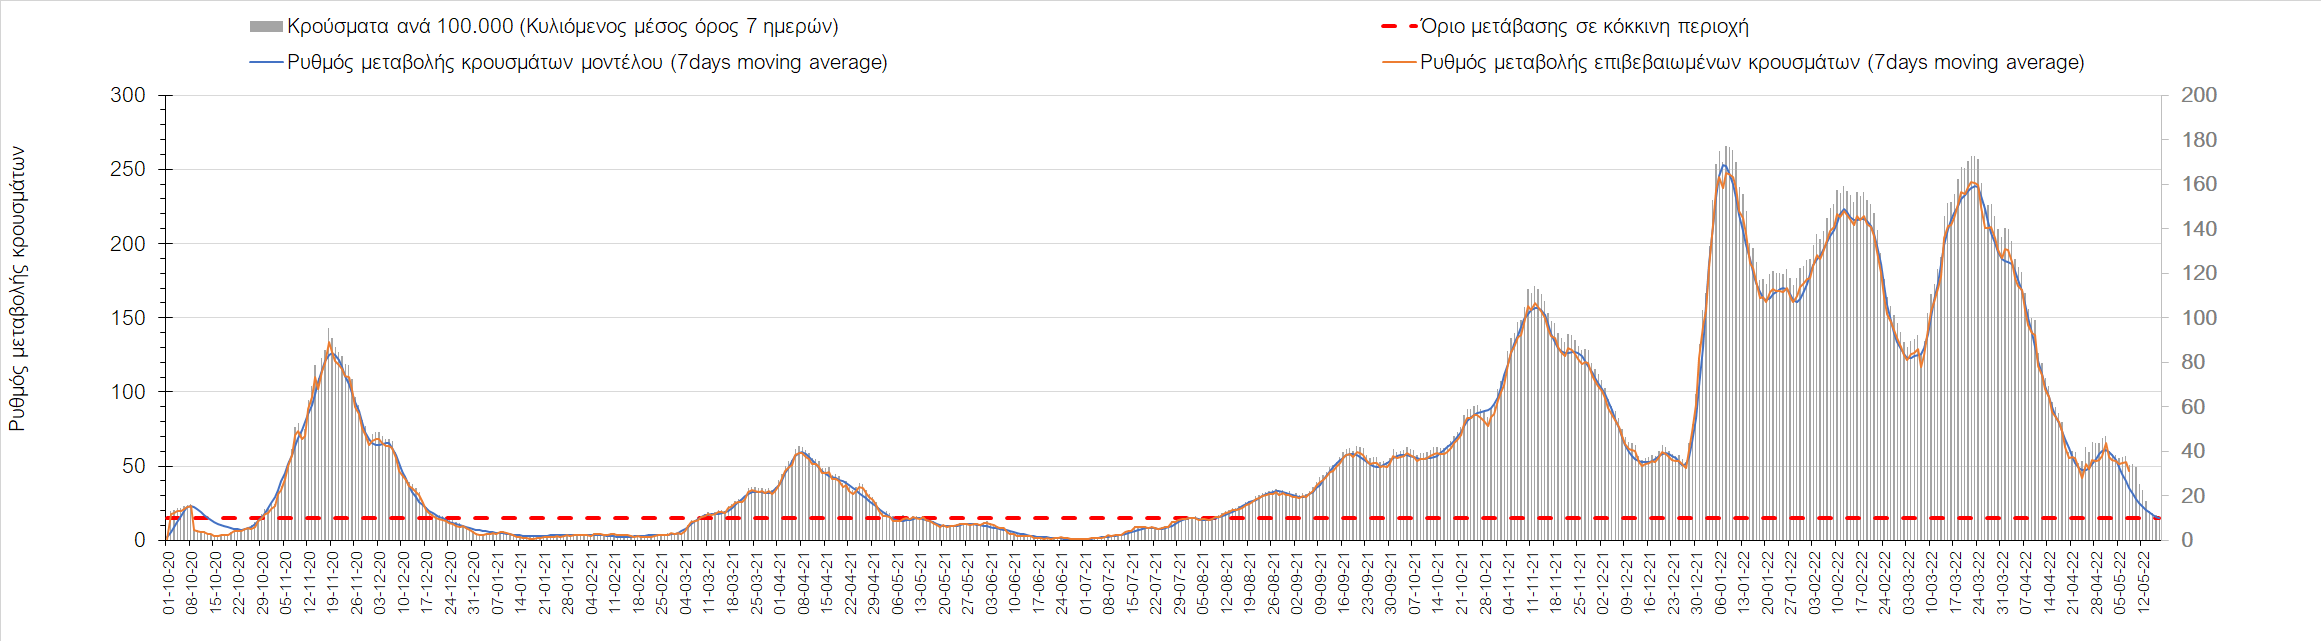
Task: Select the legend text 'Όριο μετάβασης σε κόκκινη περιοχή'
Action: click(x=1584, y=27)
